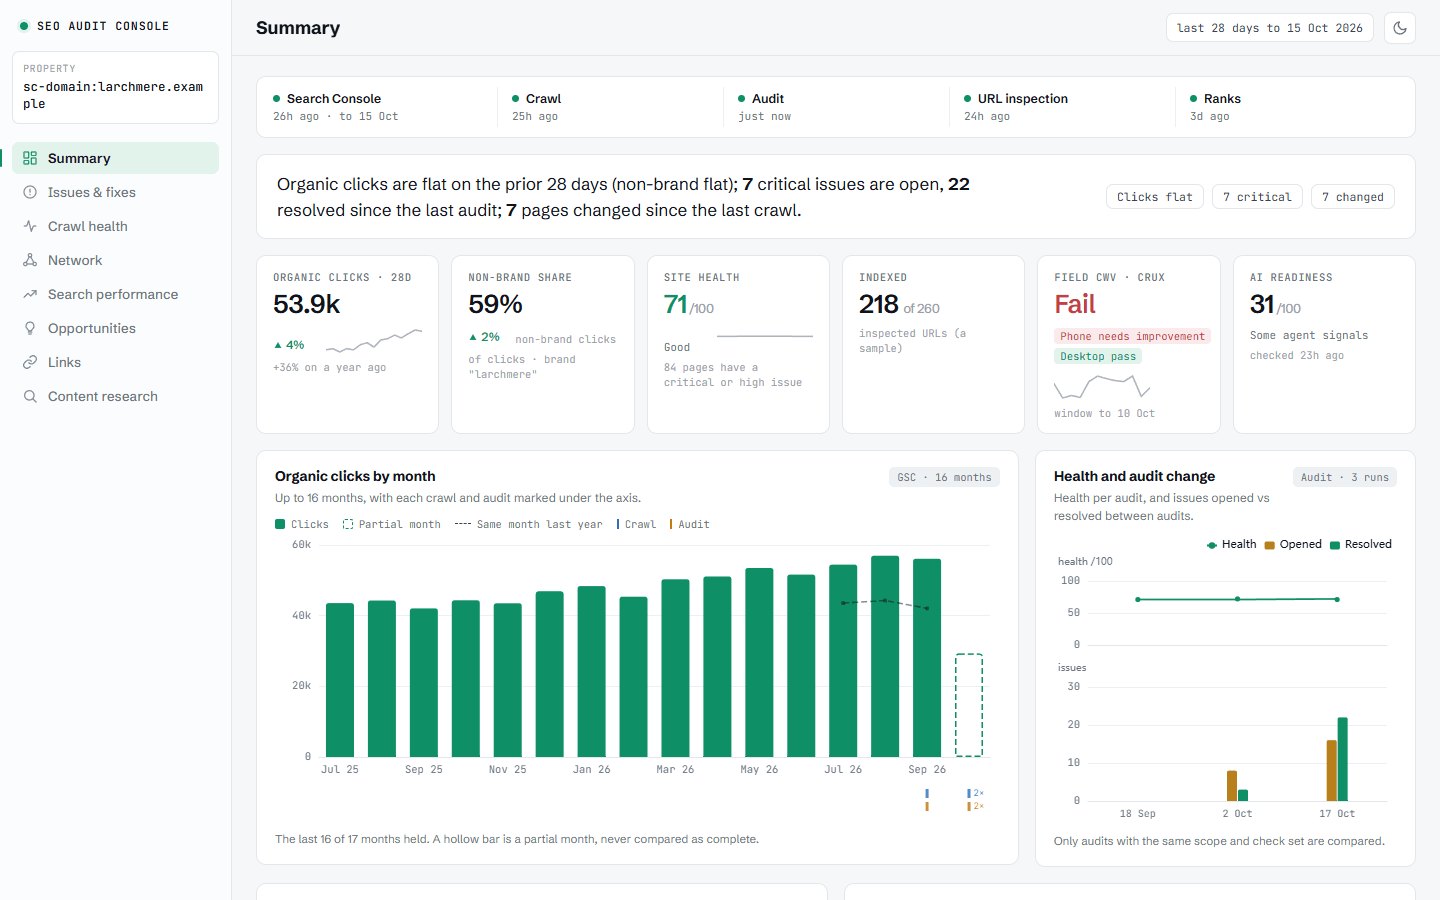Click the Same month last year legend entry
This screenshot has height=900, width=1440.
coord(529,524)
